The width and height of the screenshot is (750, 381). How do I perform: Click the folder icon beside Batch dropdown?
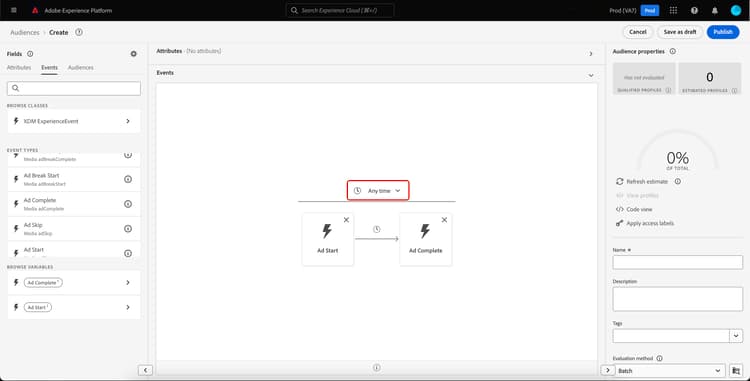click(x=736, y=370)
